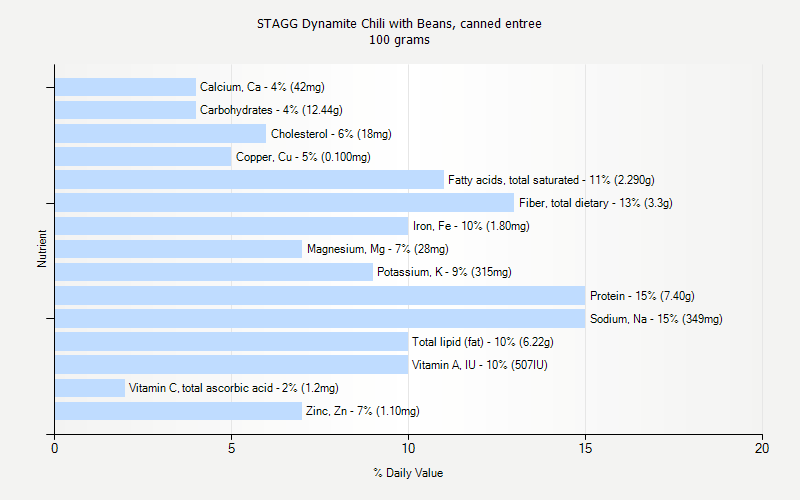This screenshot has height=500, width=800.
Task: Click the vertical 'Nutrient' axis title
Action: pyautogui.click(x=42, y=248)
